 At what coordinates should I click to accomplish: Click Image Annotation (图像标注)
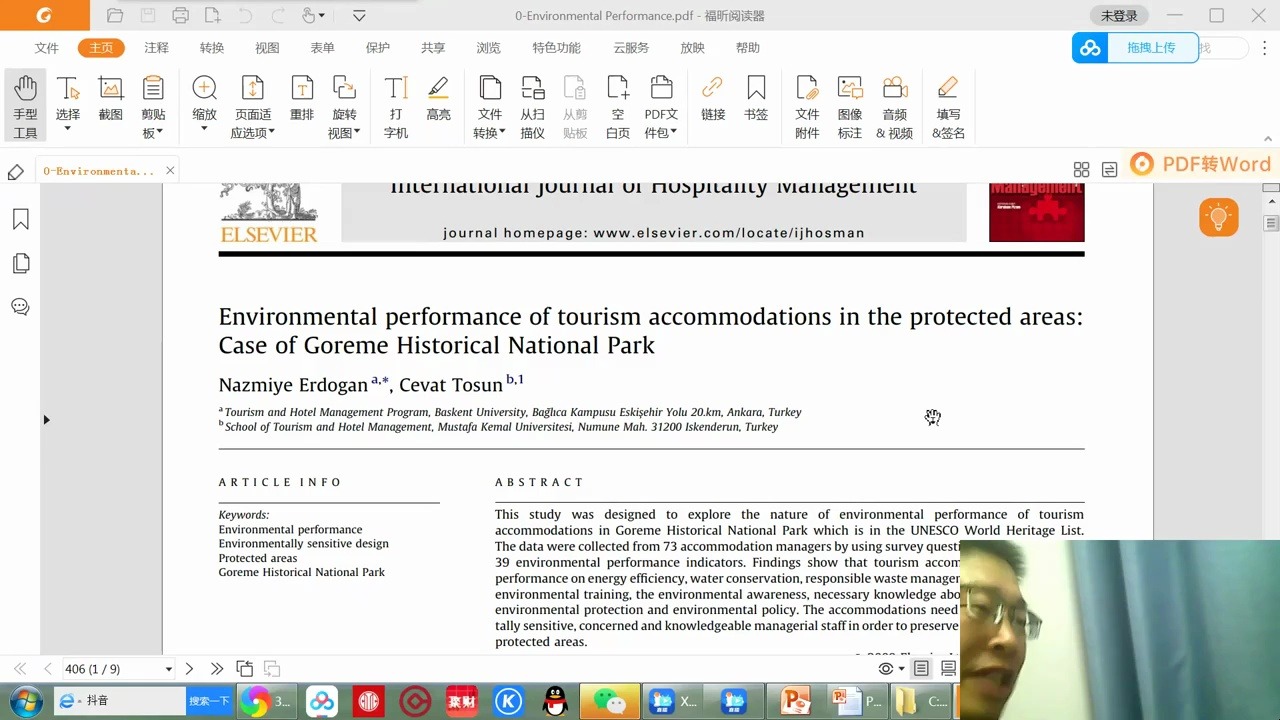click(x=850, y=106)
